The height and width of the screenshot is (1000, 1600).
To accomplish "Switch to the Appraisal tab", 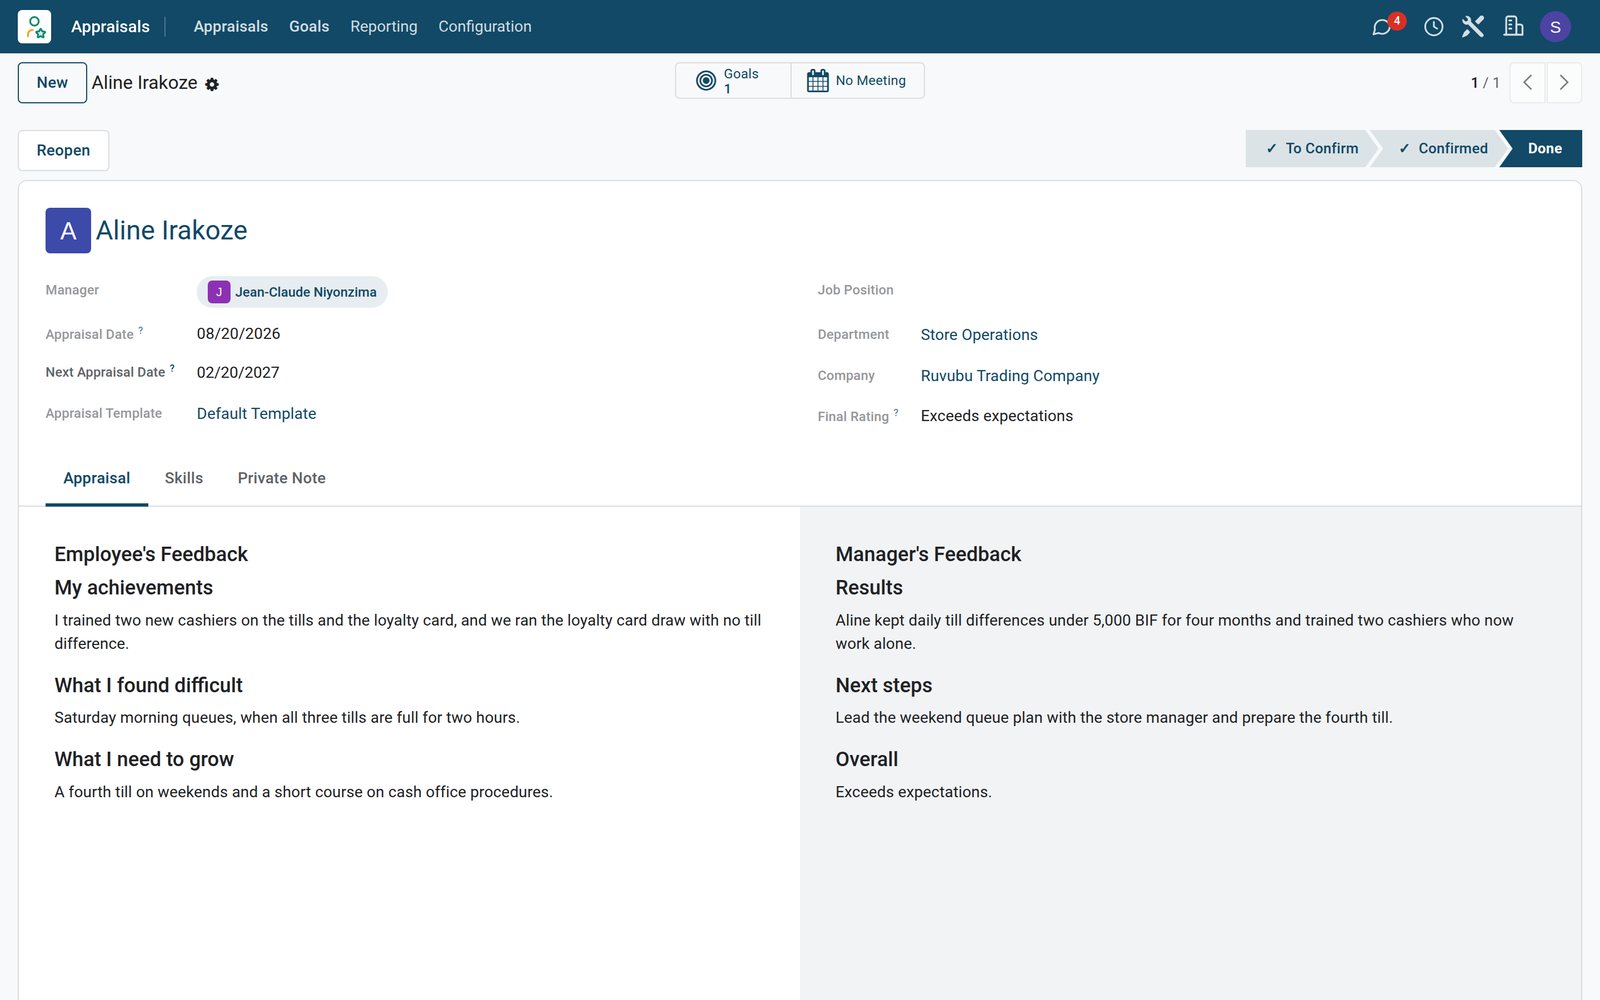I will (x=97, y=478).
